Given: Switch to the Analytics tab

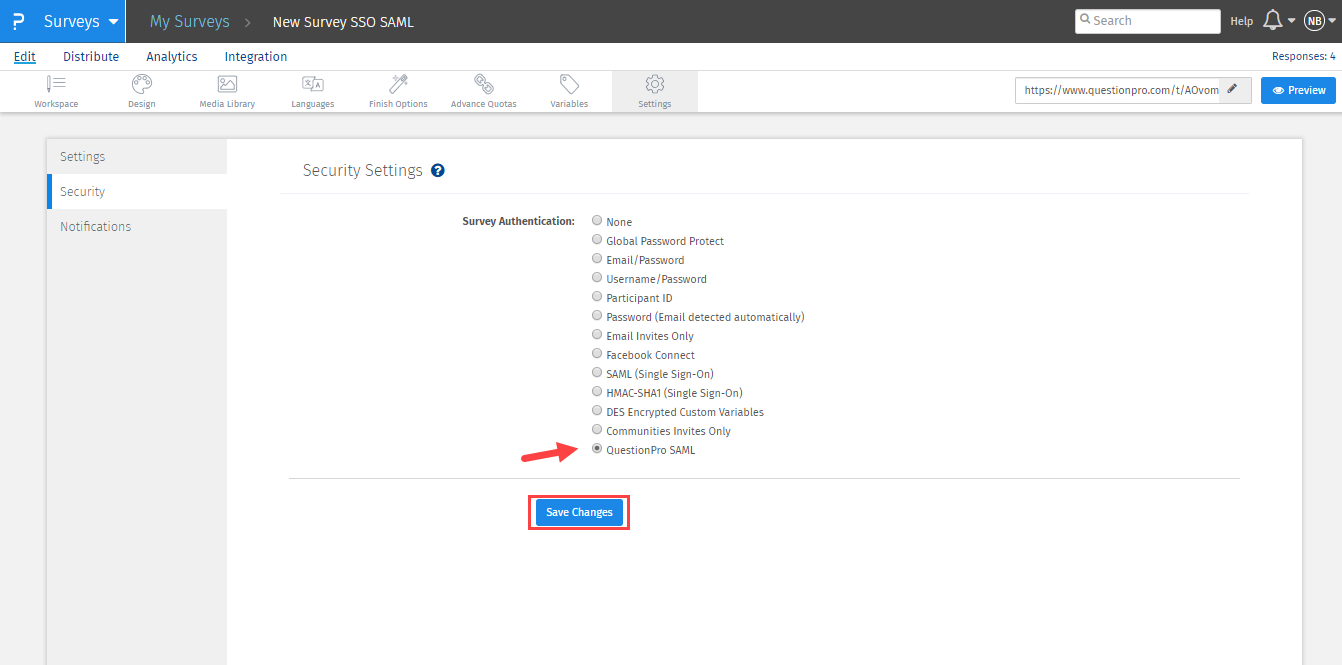Looking at the screenshot, I should click(171, 56).
